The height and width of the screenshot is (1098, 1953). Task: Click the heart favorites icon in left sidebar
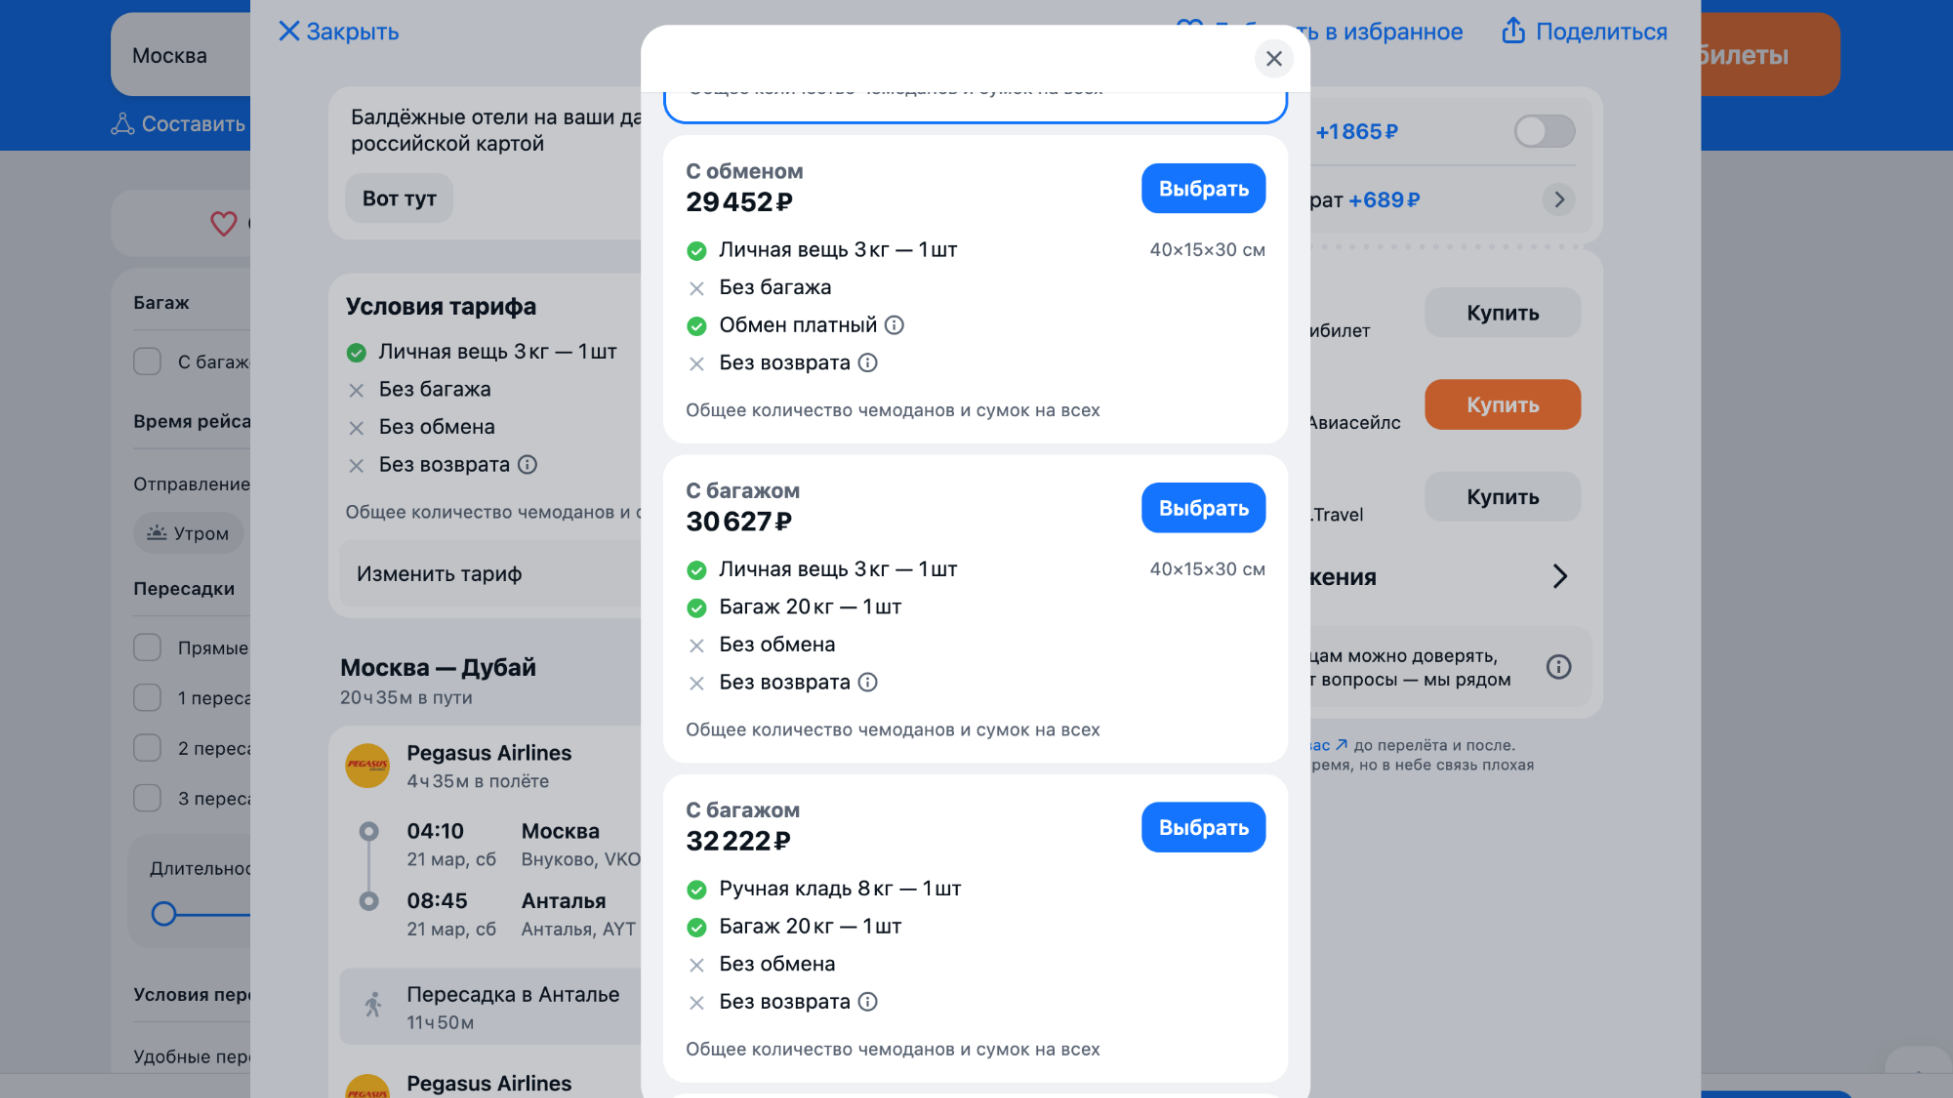pos(223,223)
